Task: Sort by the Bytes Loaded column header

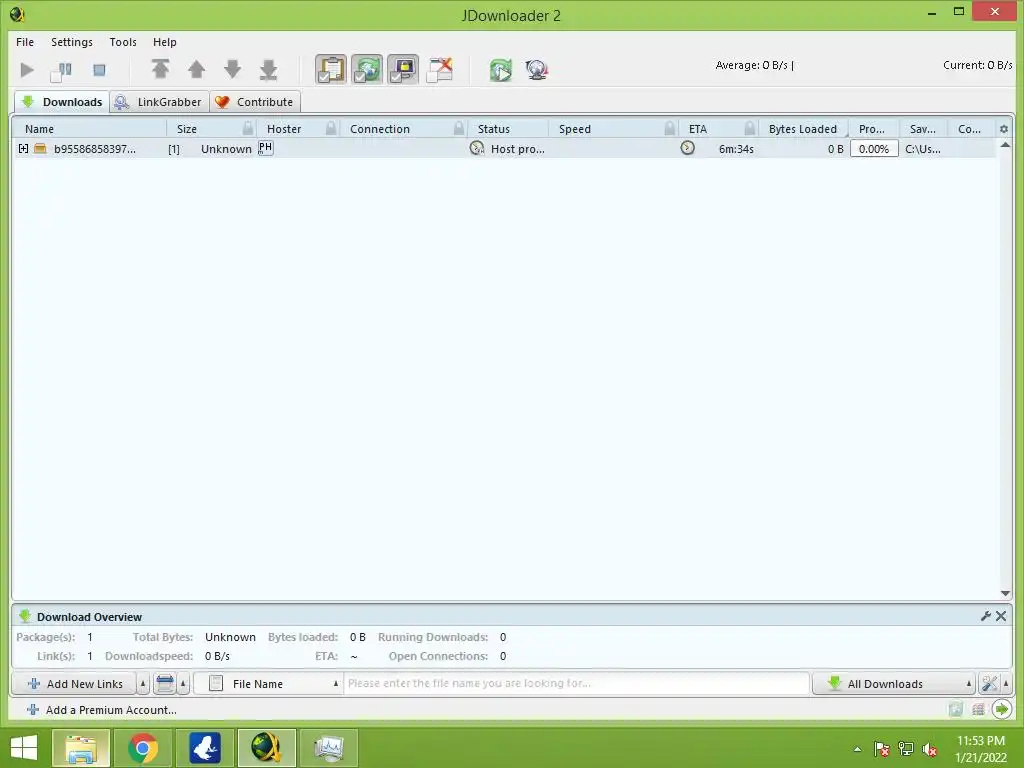Action: pyautogui.click(x=803, y=129)
